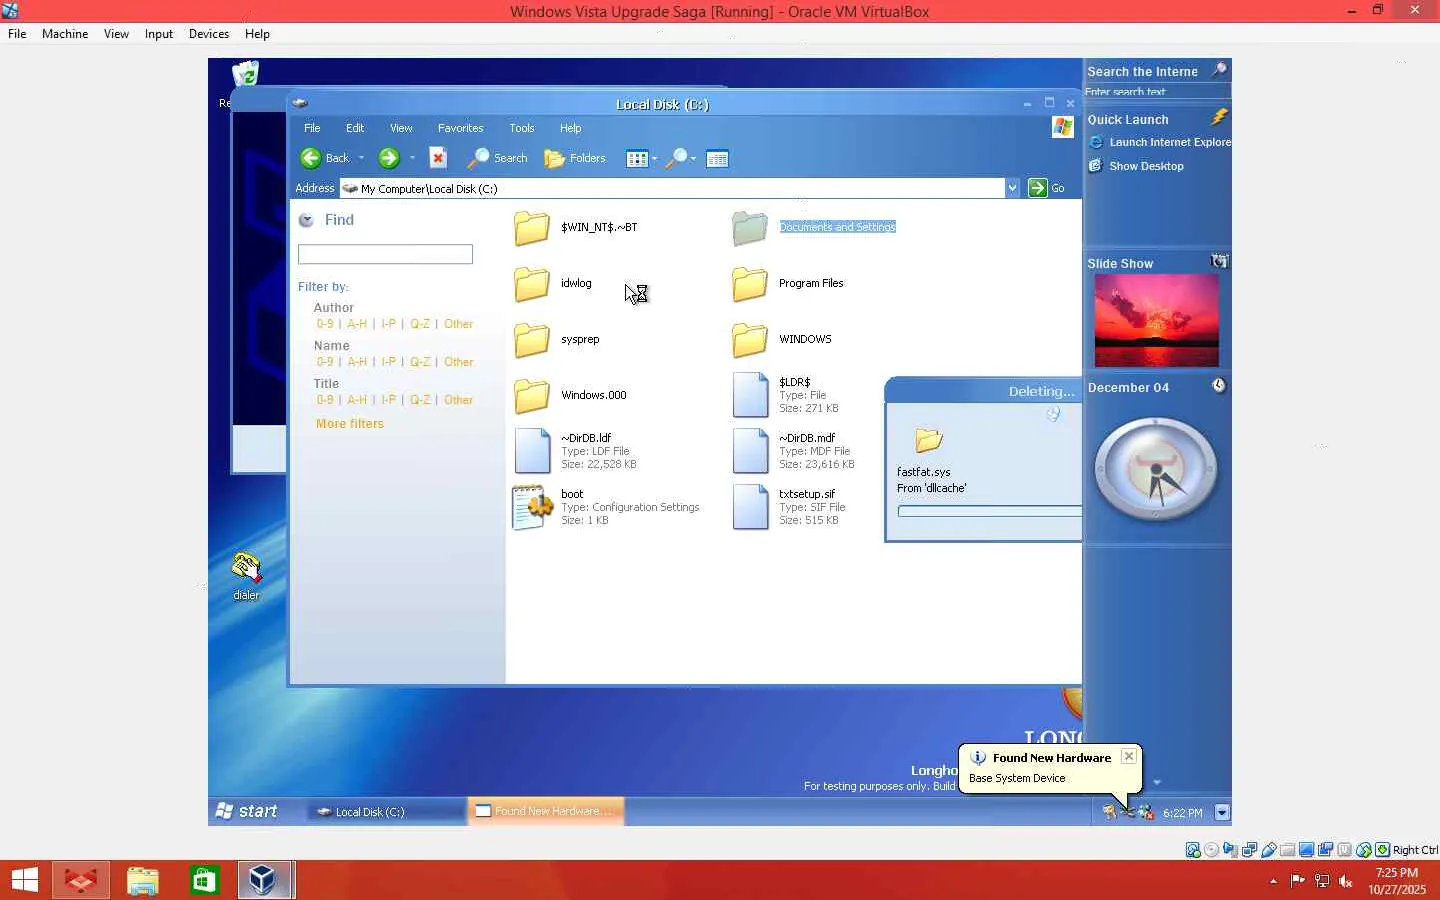Toggle the Folders pane button
This screenshot has height=900, width=1440.
click(575, 158)
